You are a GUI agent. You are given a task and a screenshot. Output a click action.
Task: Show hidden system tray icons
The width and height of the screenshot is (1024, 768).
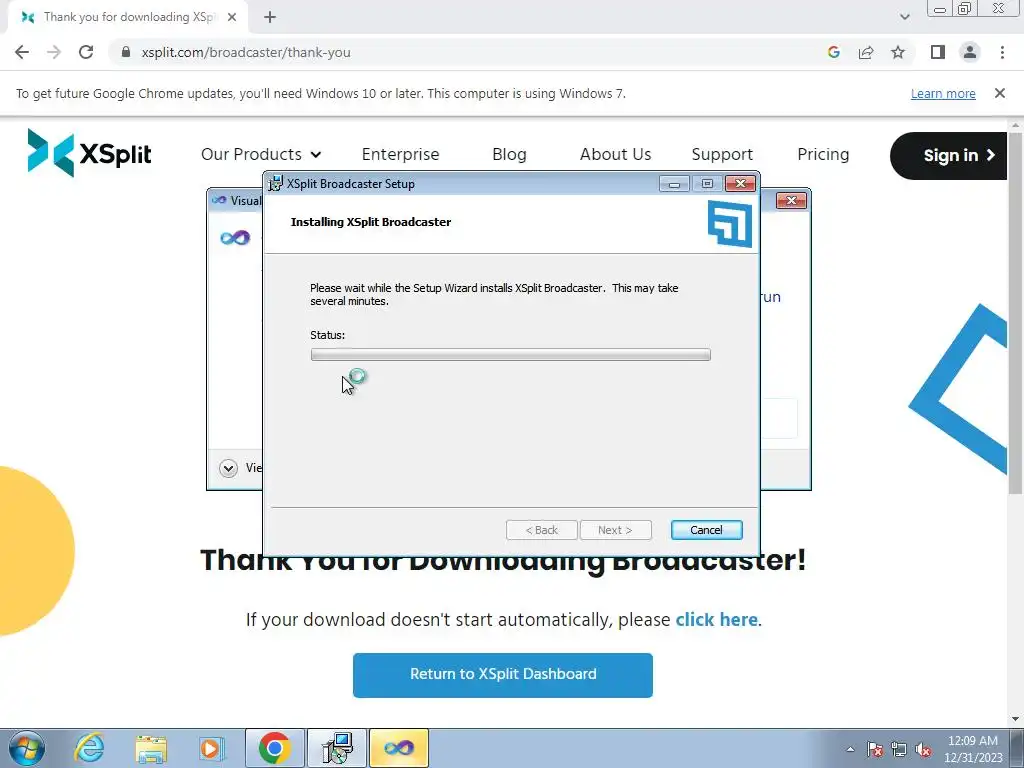(850, 749)
